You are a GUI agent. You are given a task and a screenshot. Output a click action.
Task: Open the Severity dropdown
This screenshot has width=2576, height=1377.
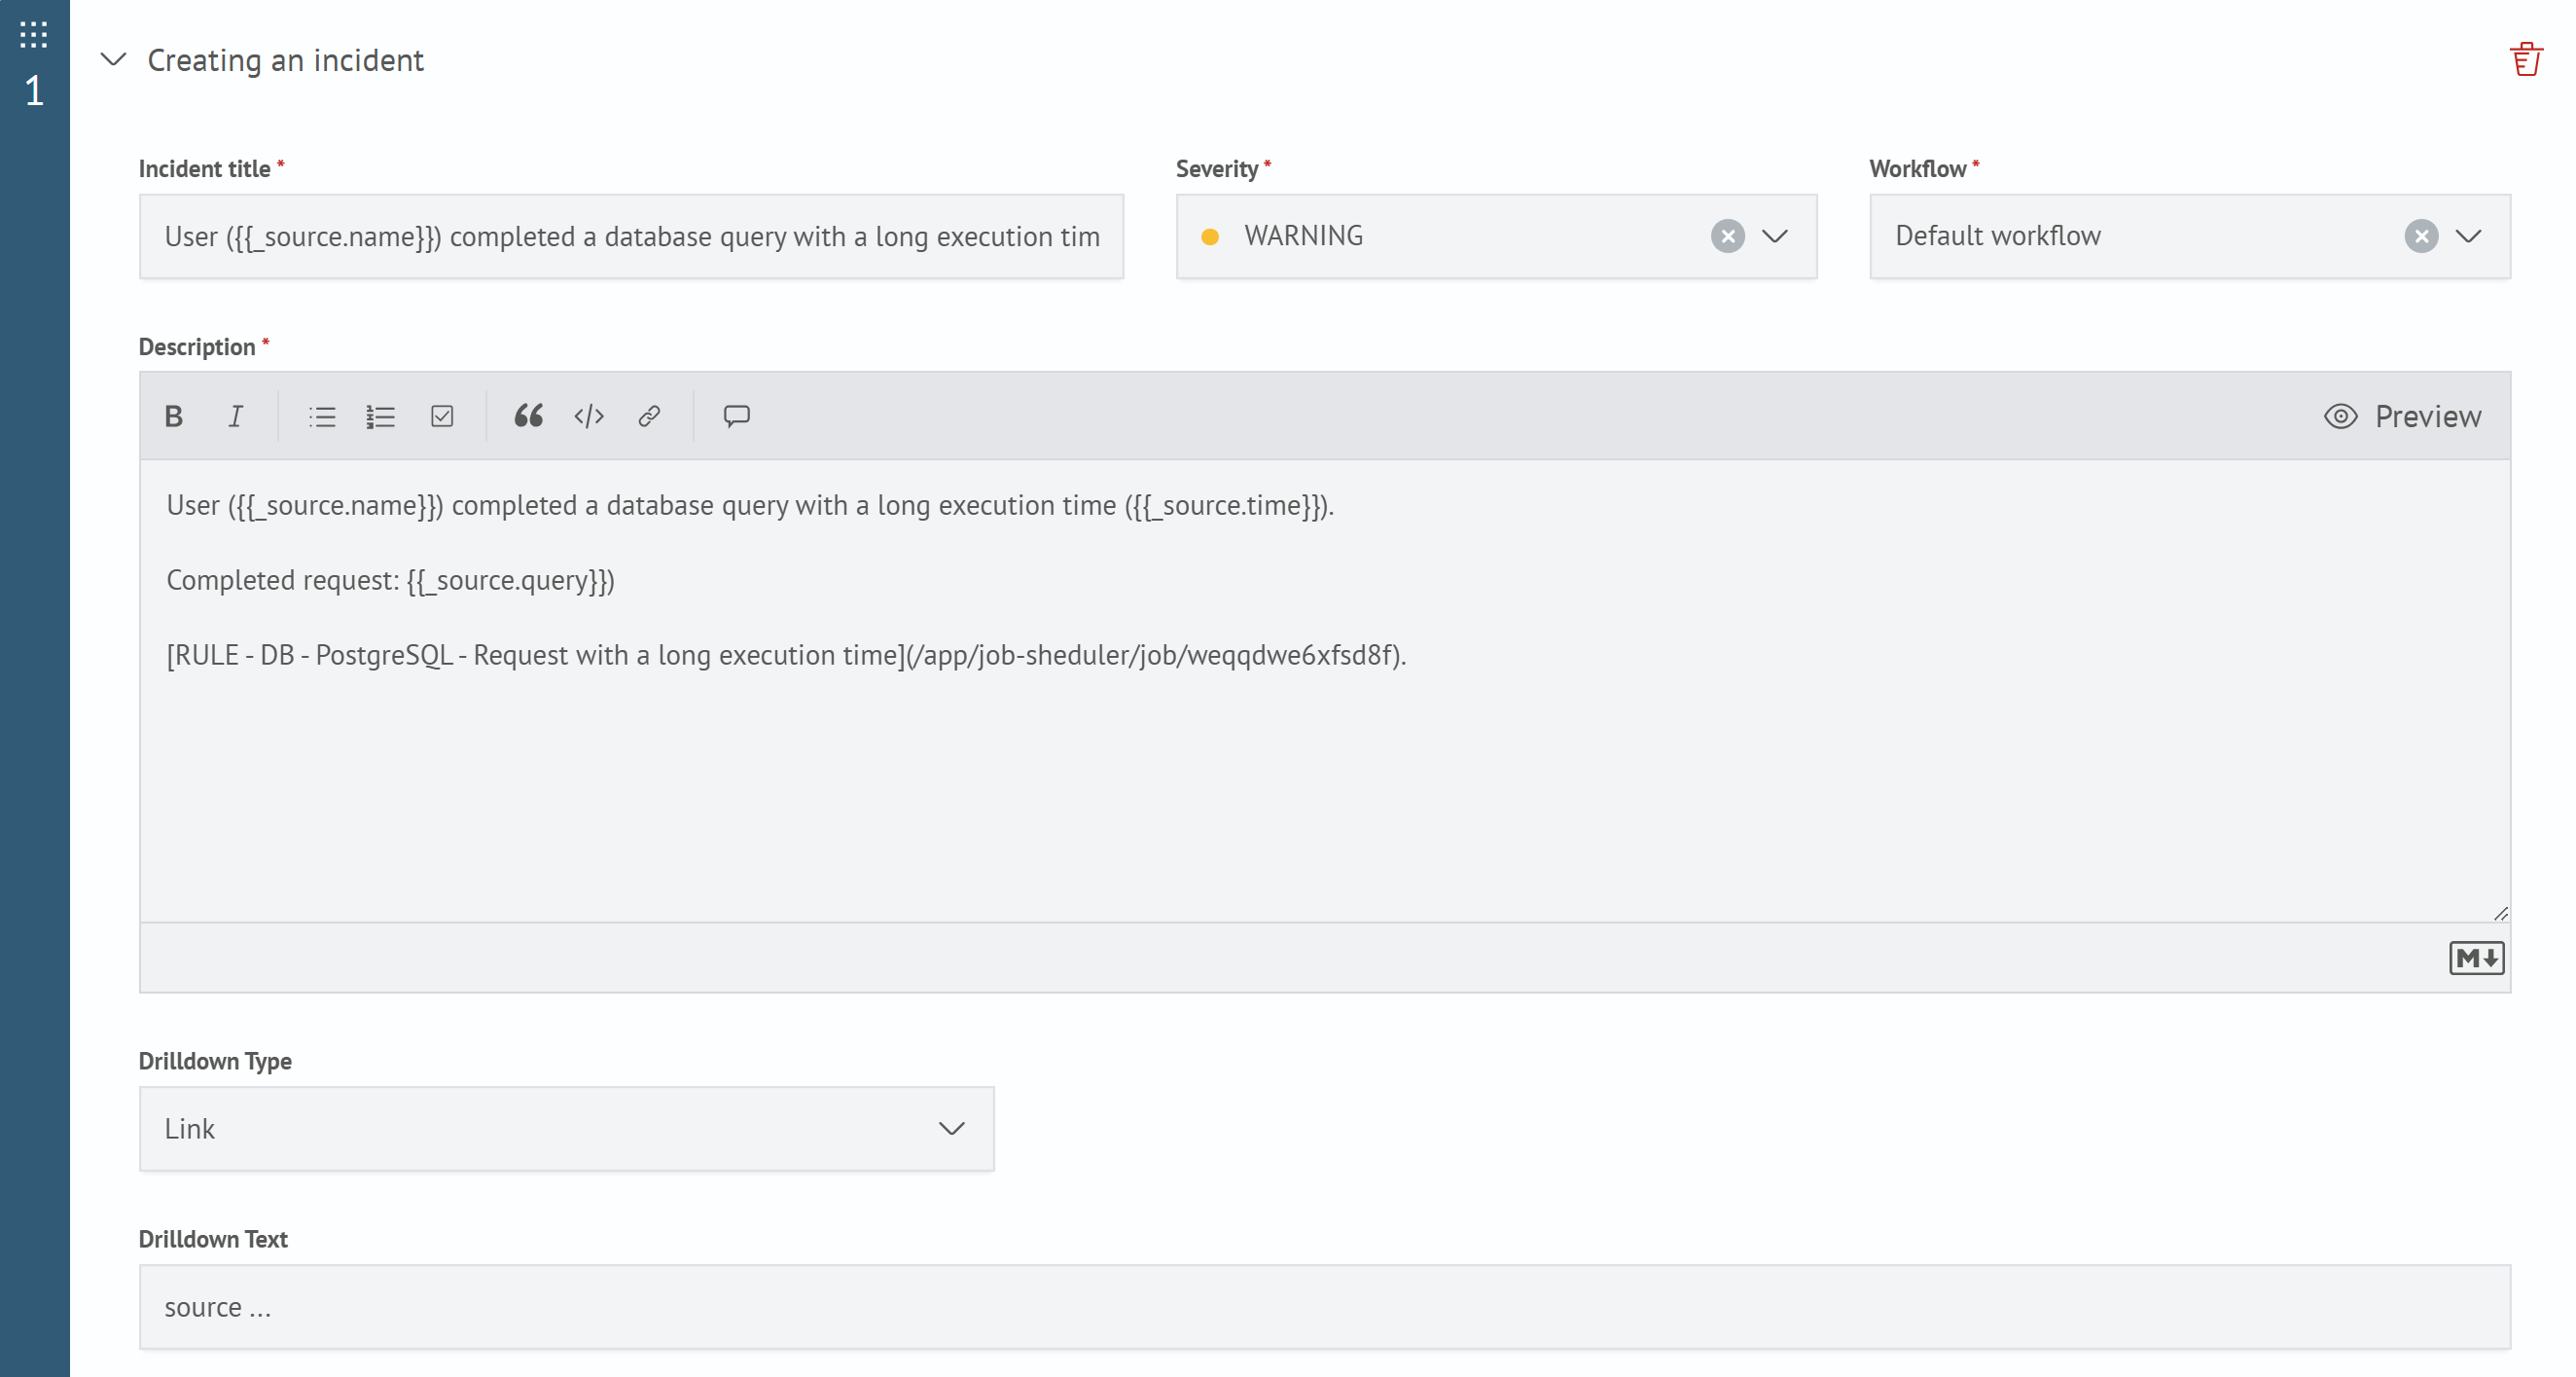tap(1774, 236)
